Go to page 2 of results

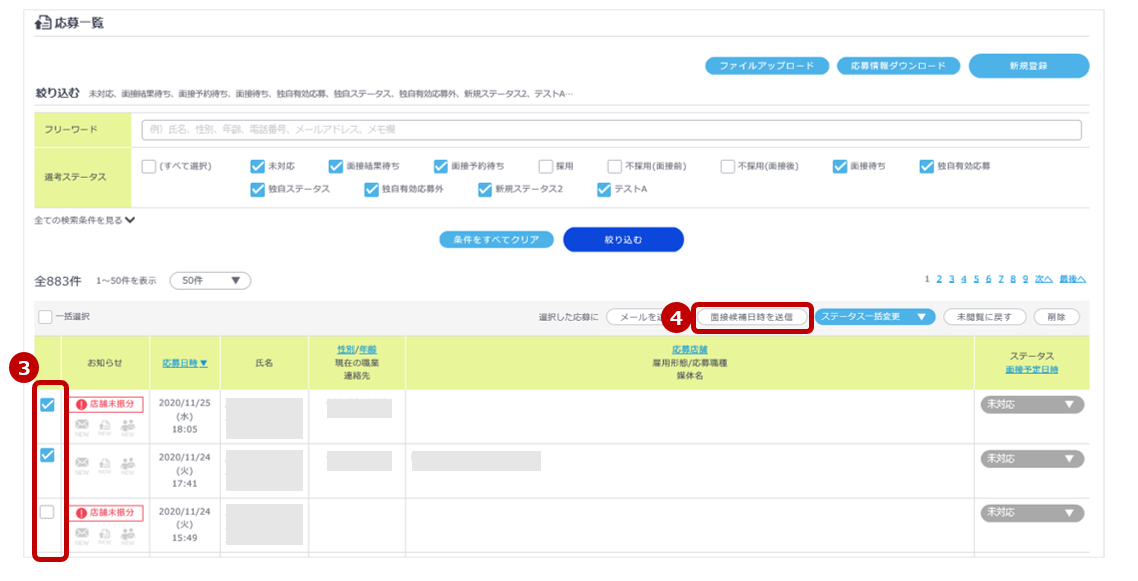(x=939, y=279)
